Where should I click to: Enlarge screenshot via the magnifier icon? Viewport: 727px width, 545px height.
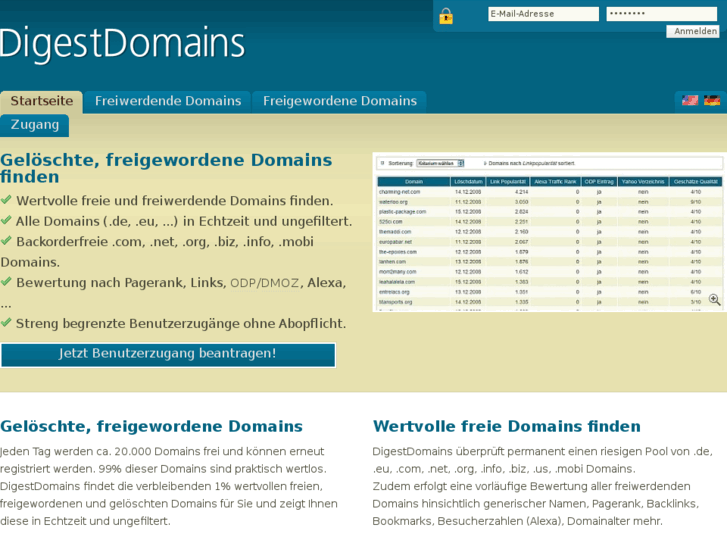pos(714,300)
